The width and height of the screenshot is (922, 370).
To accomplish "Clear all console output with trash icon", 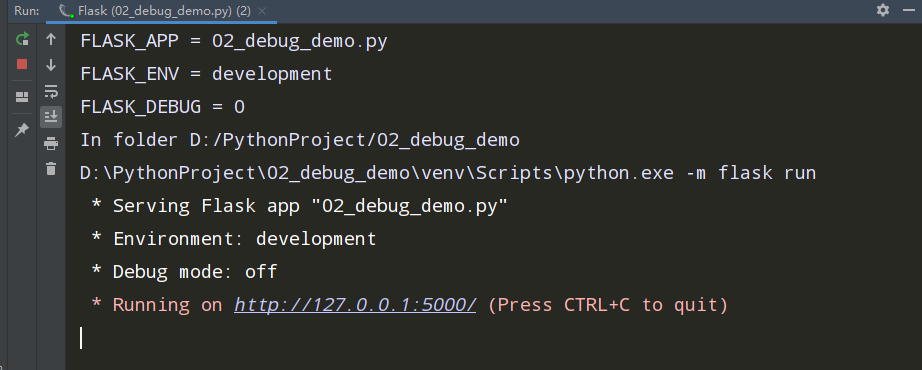I will point(51,168).
